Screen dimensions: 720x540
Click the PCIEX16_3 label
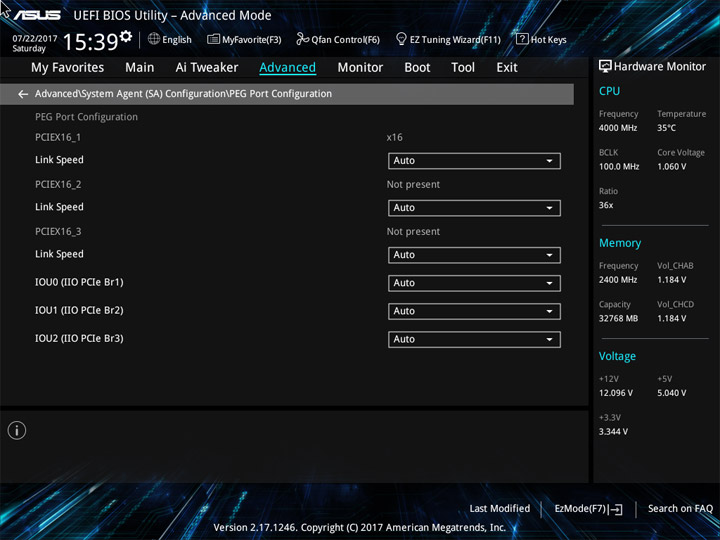[58, 231]
